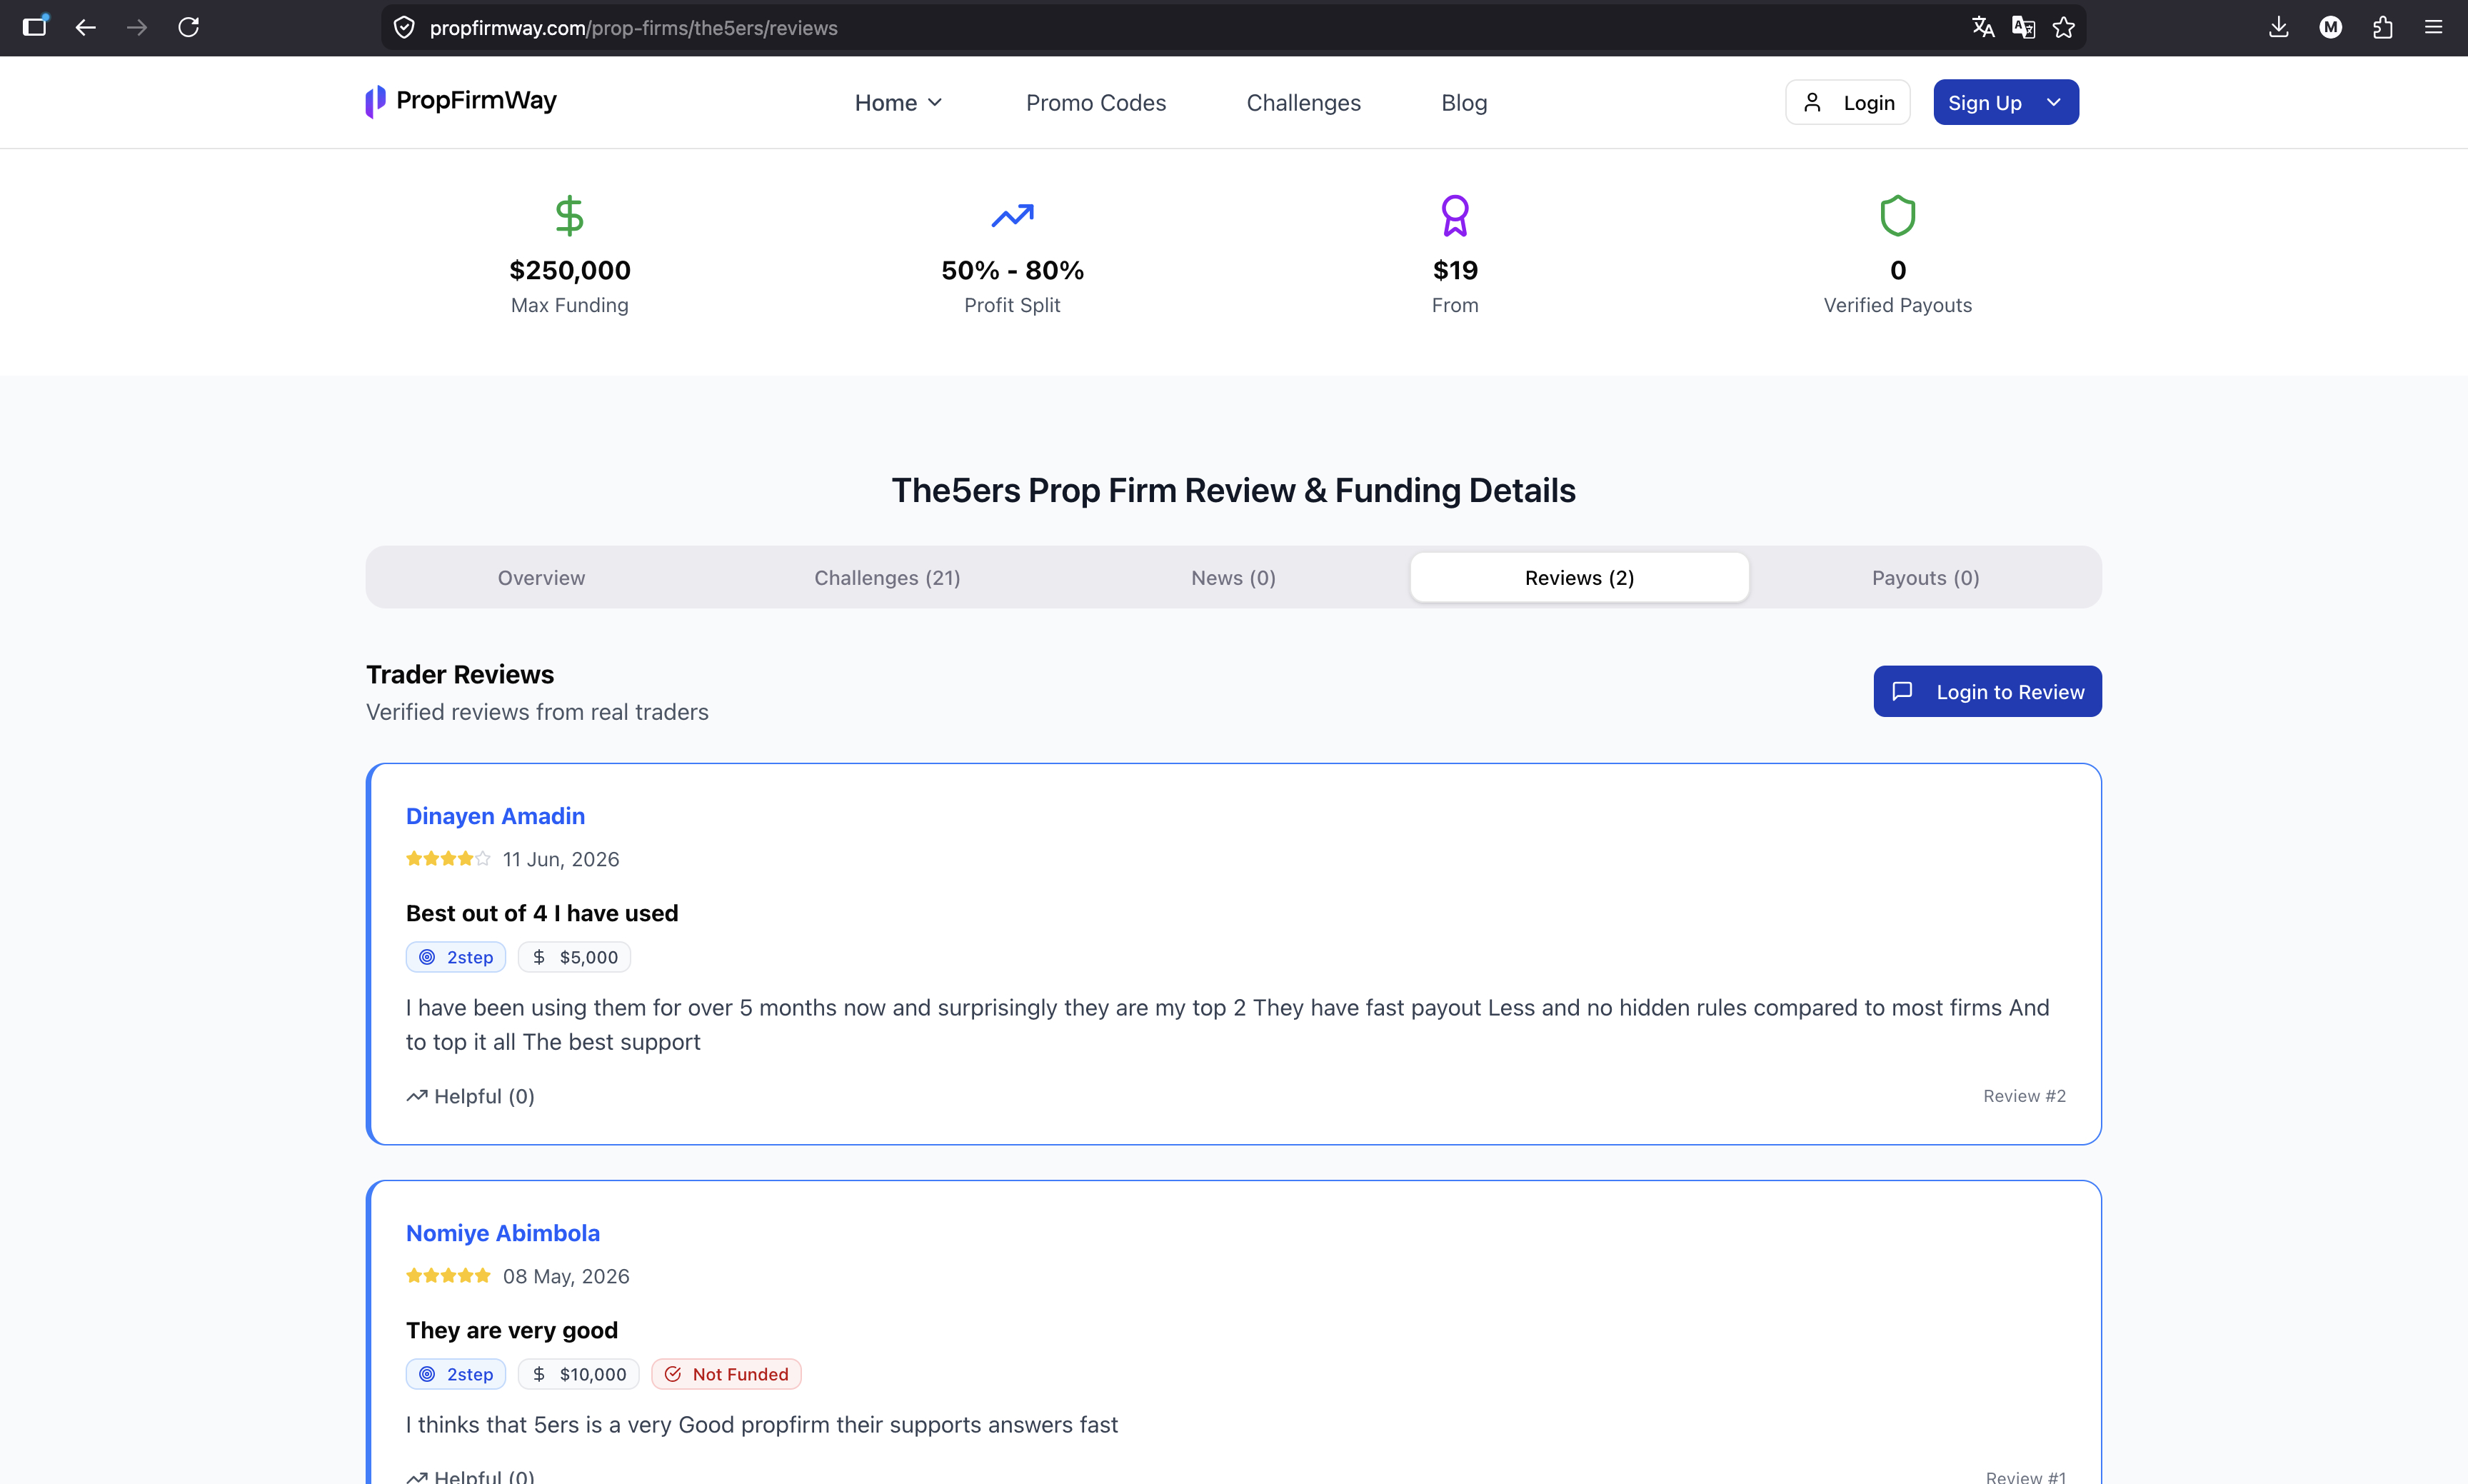Click the $10,000 account size tag
Screen dimensions: 2468x1484
pyautogui.click(x=578, y=1374)
